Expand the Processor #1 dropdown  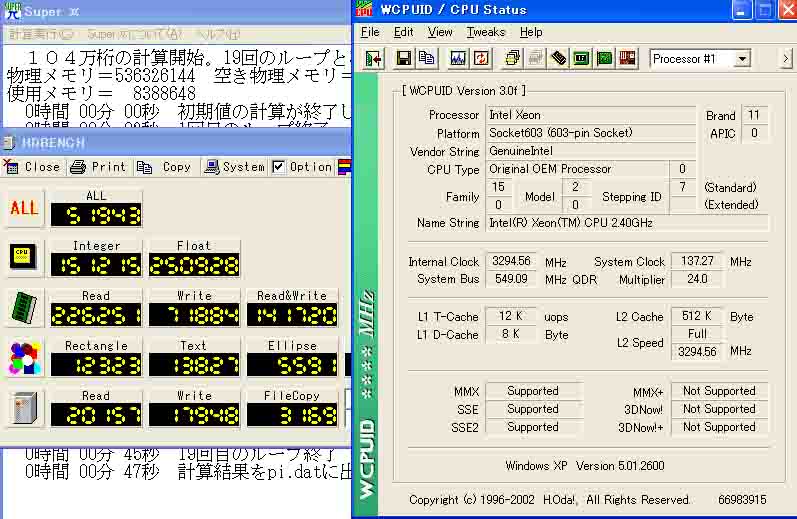tap(742, 59)
